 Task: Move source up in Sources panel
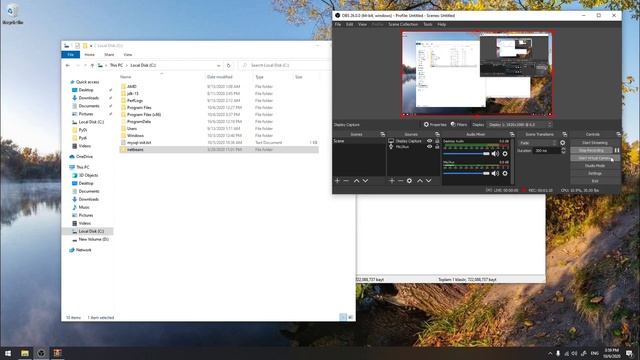[420, 180]
